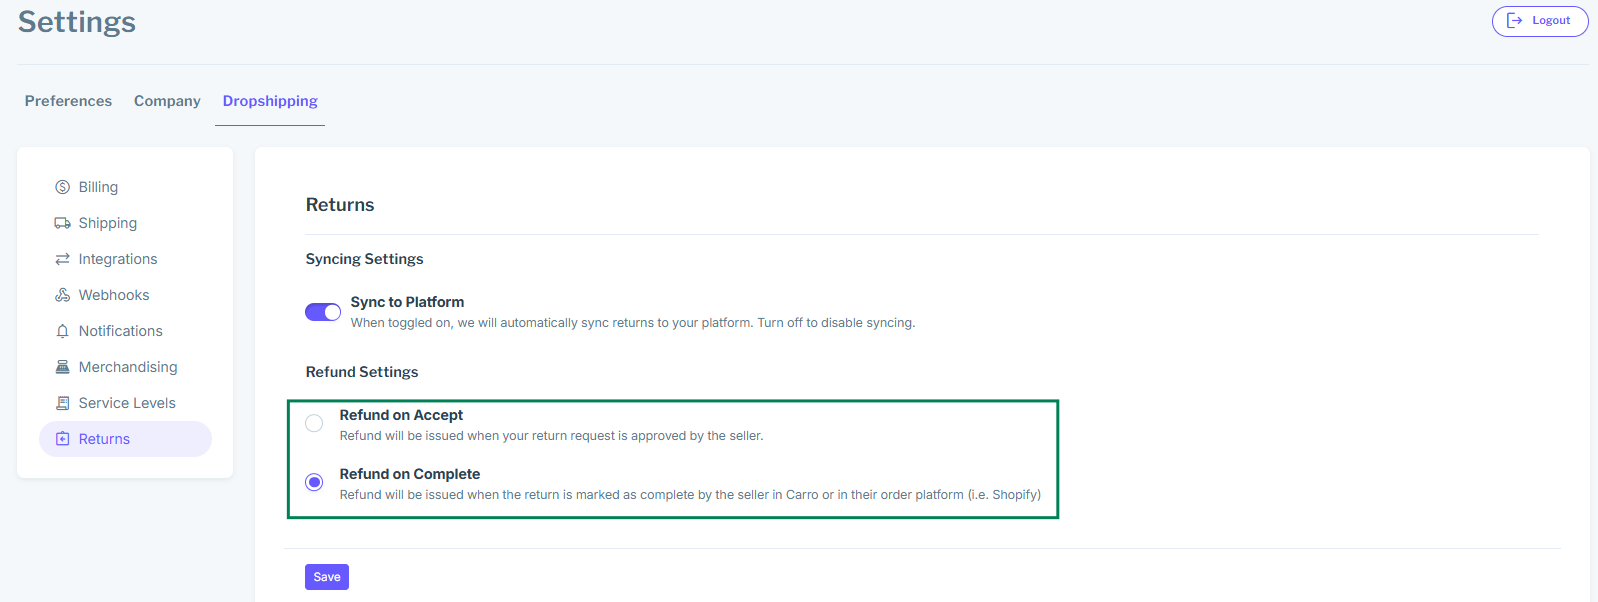Open the Shipping settings link

click(x=108, y=223)
